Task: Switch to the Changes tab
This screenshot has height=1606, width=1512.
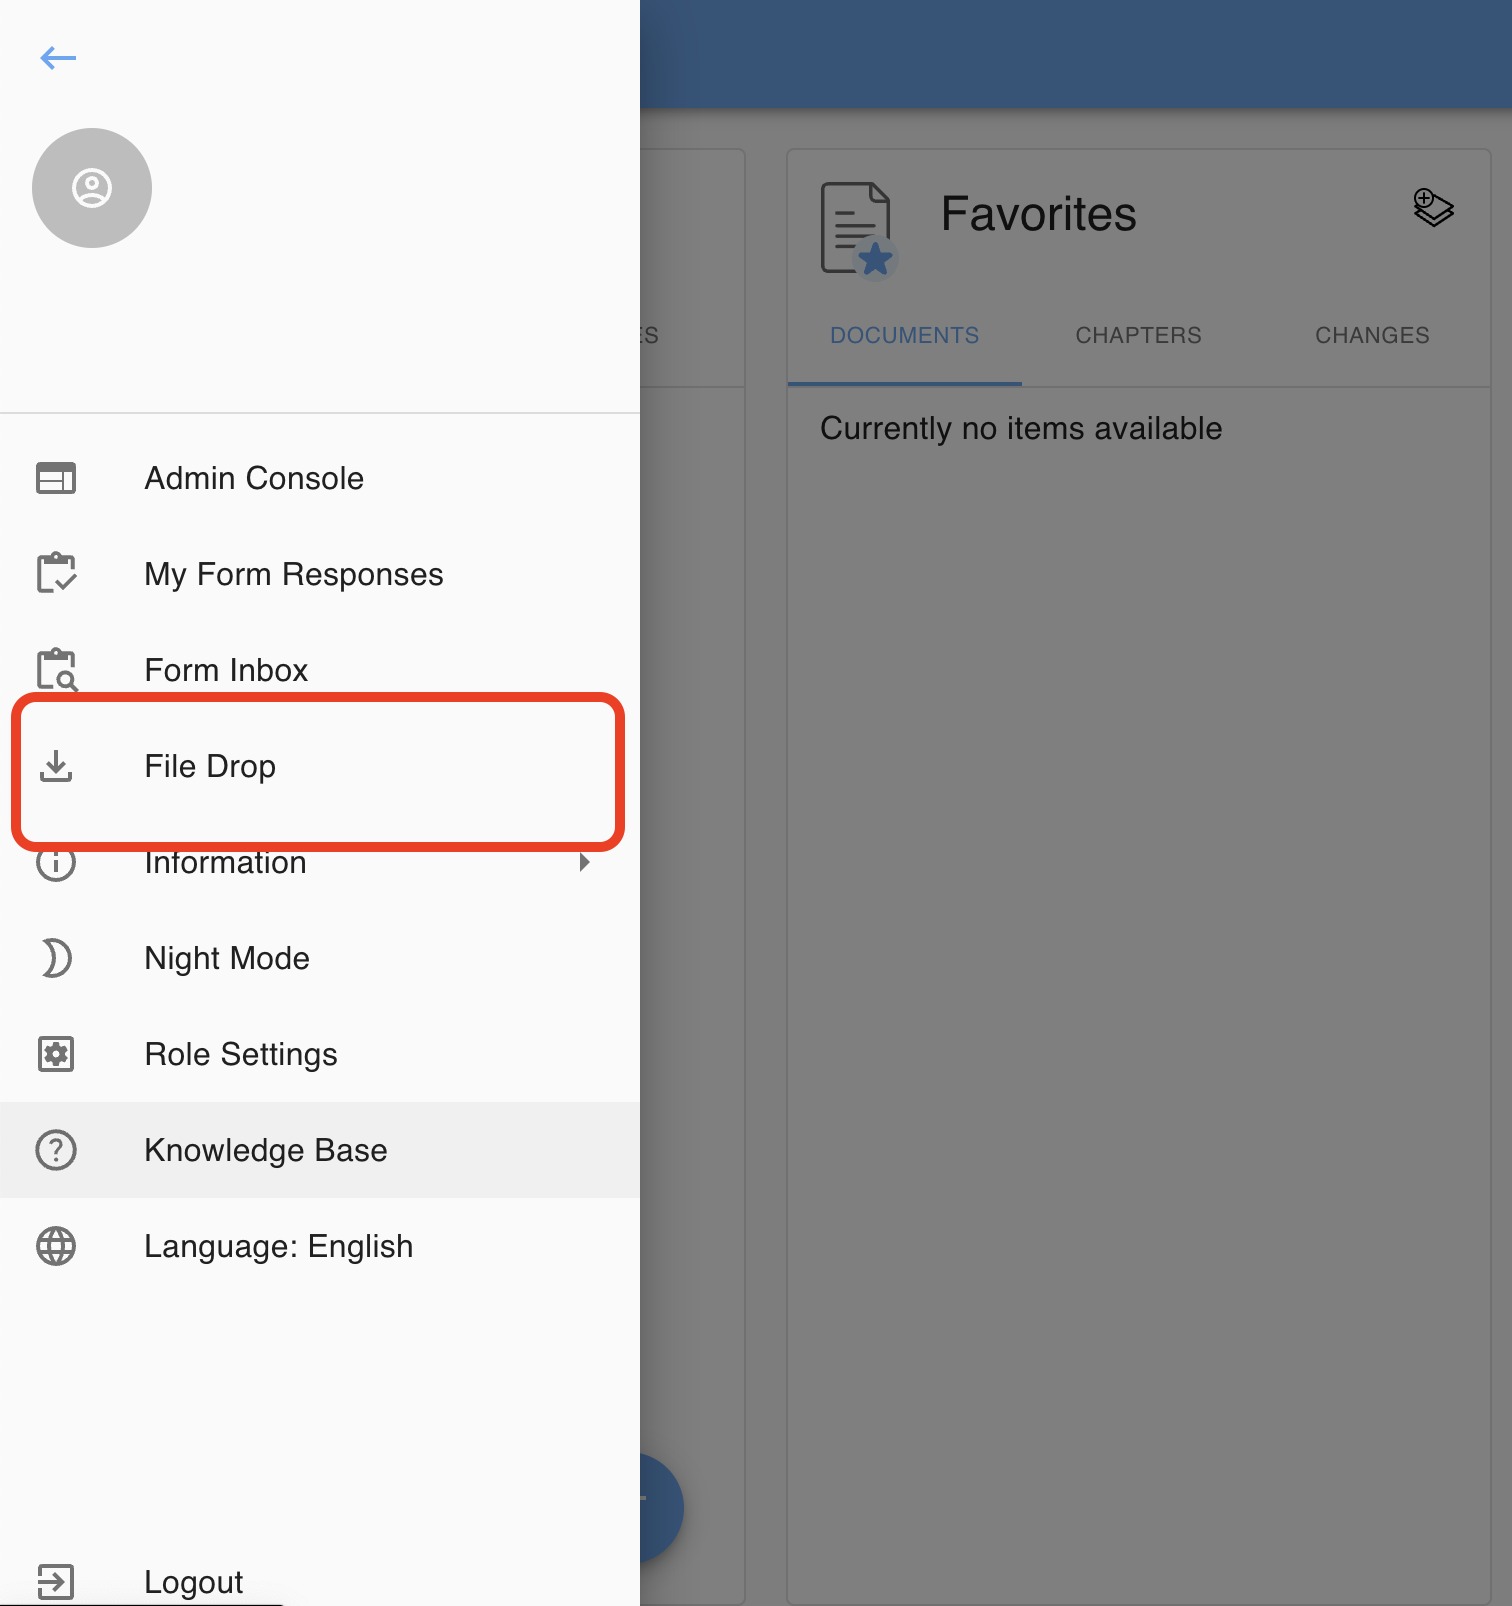Action: coord(1372,336)
